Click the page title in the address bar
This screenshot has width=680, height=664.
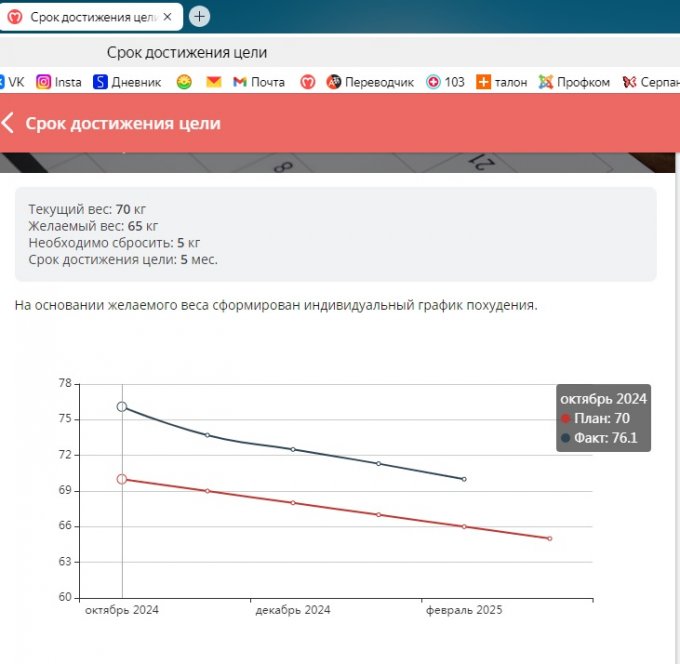[187, 52]
